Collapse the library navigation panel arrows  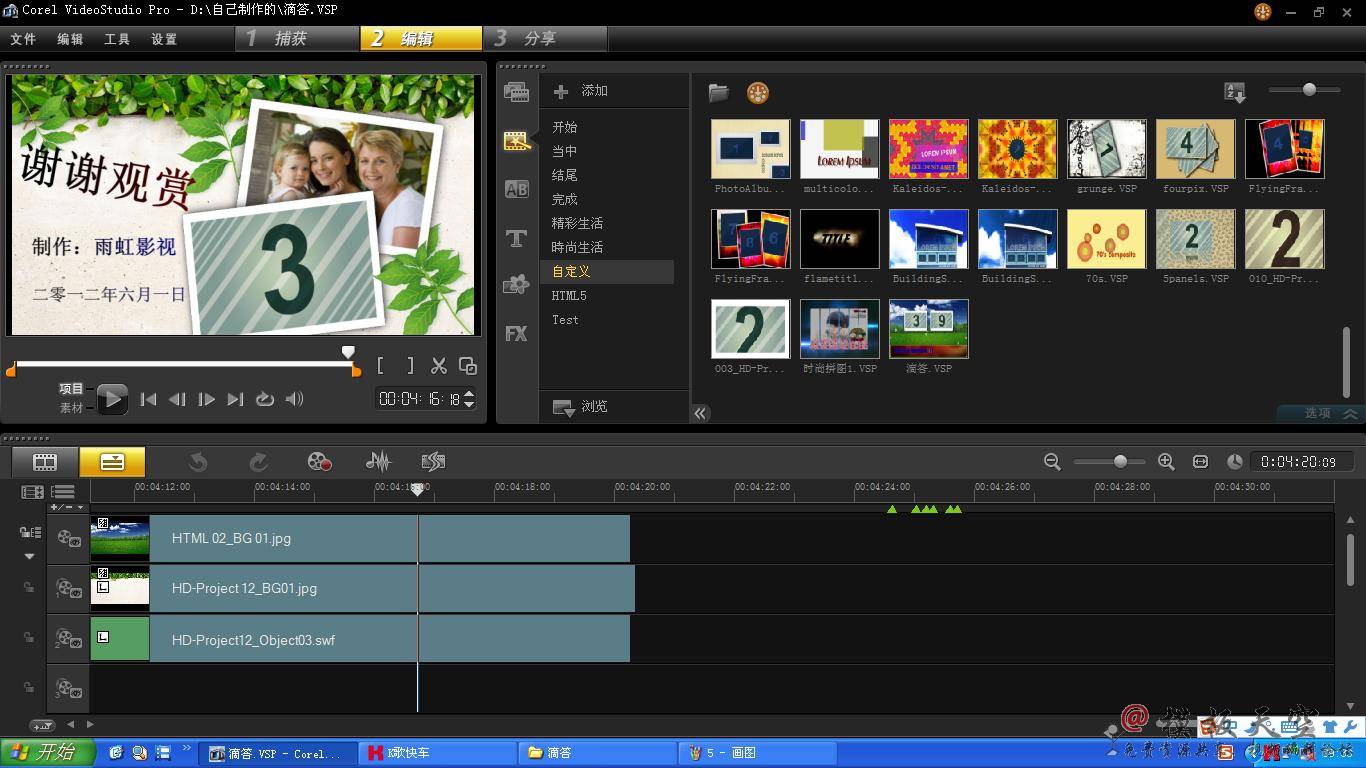(700, 413)
